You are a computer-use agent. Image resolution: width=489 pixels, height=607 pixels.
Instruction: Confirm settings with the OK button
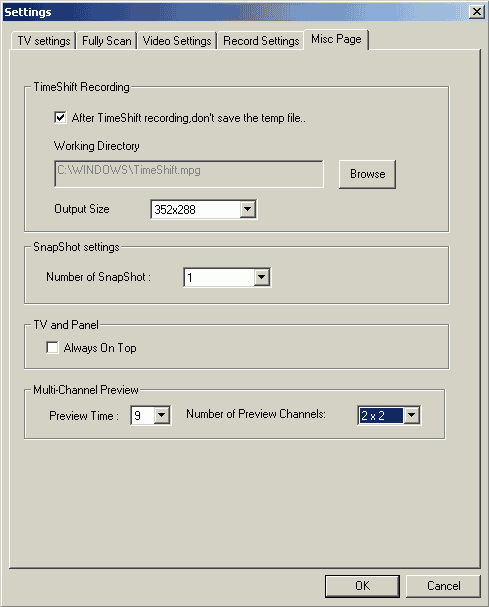pyautogui.click(x=362, y=586)
